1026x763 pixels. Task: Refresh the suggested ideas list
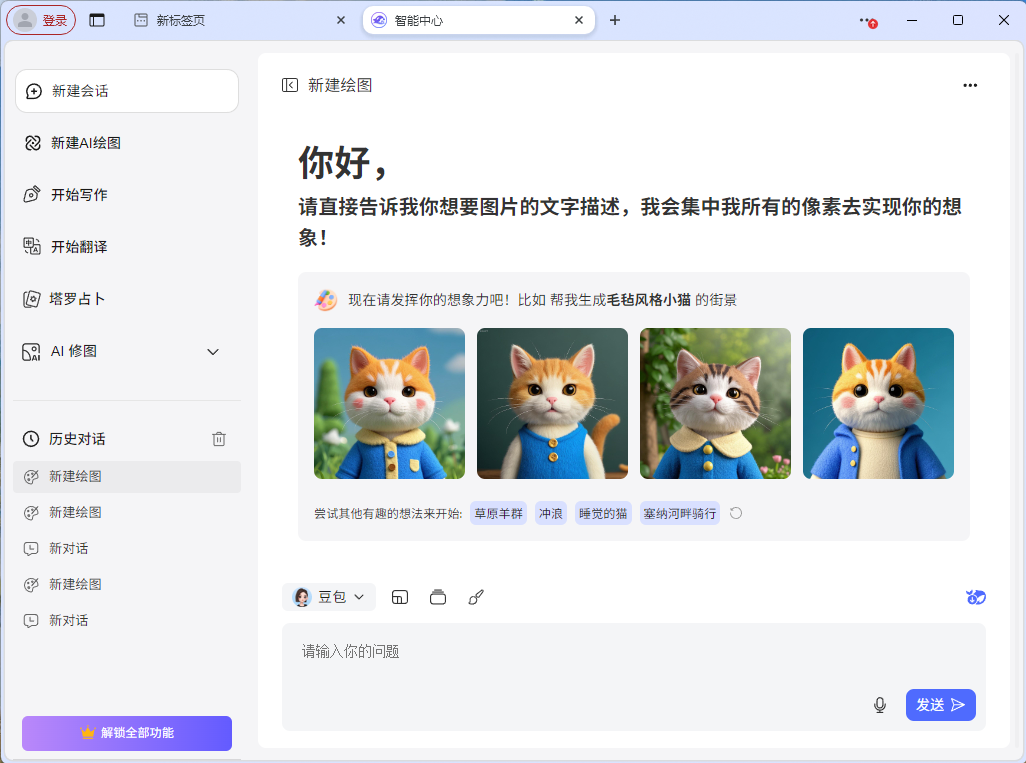(736, 513)
